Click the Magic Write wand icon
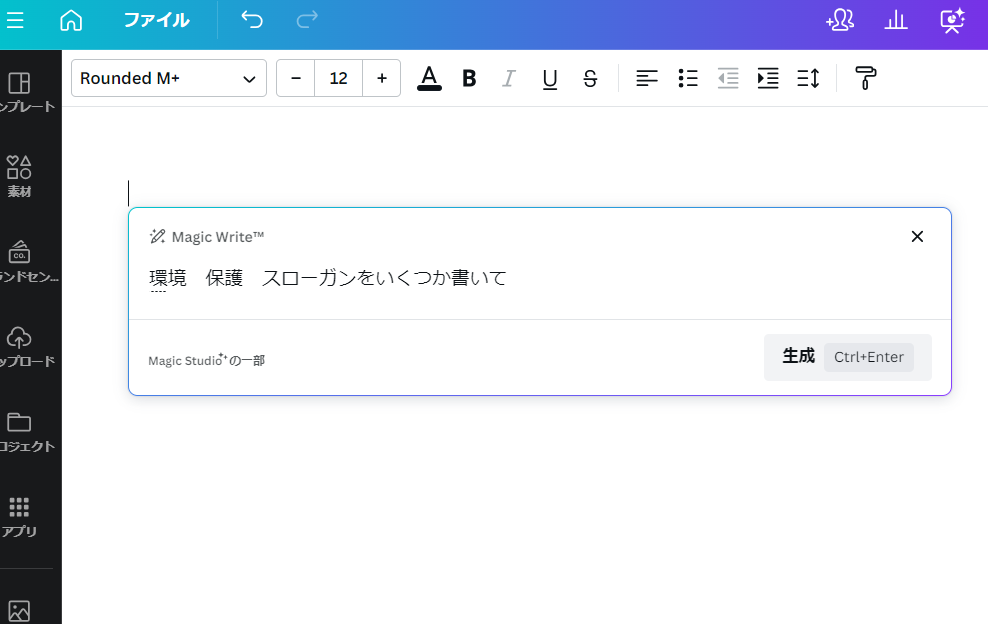This screenshot has width=988, height=624. click(157, 236)
